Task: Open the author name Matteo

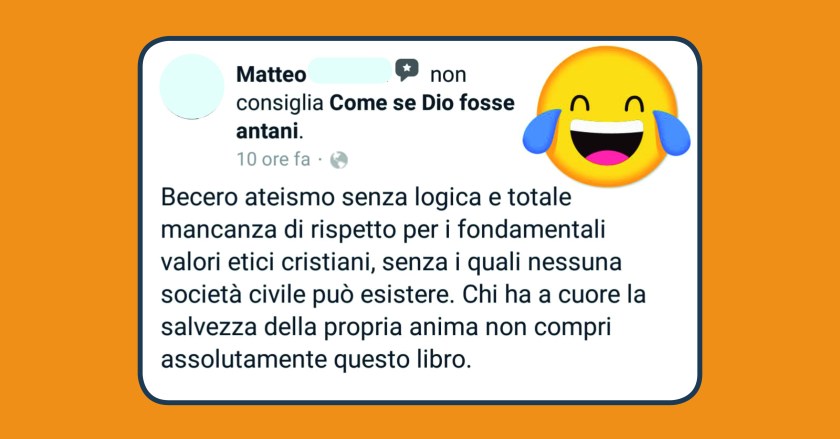Action: coord(271,74)
